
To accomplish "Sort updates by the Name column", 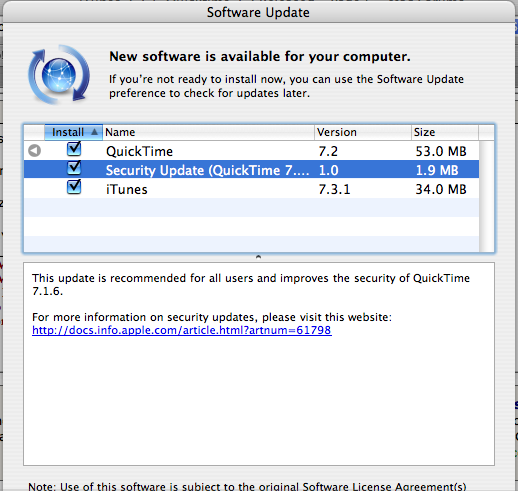I will coord(208,132).
